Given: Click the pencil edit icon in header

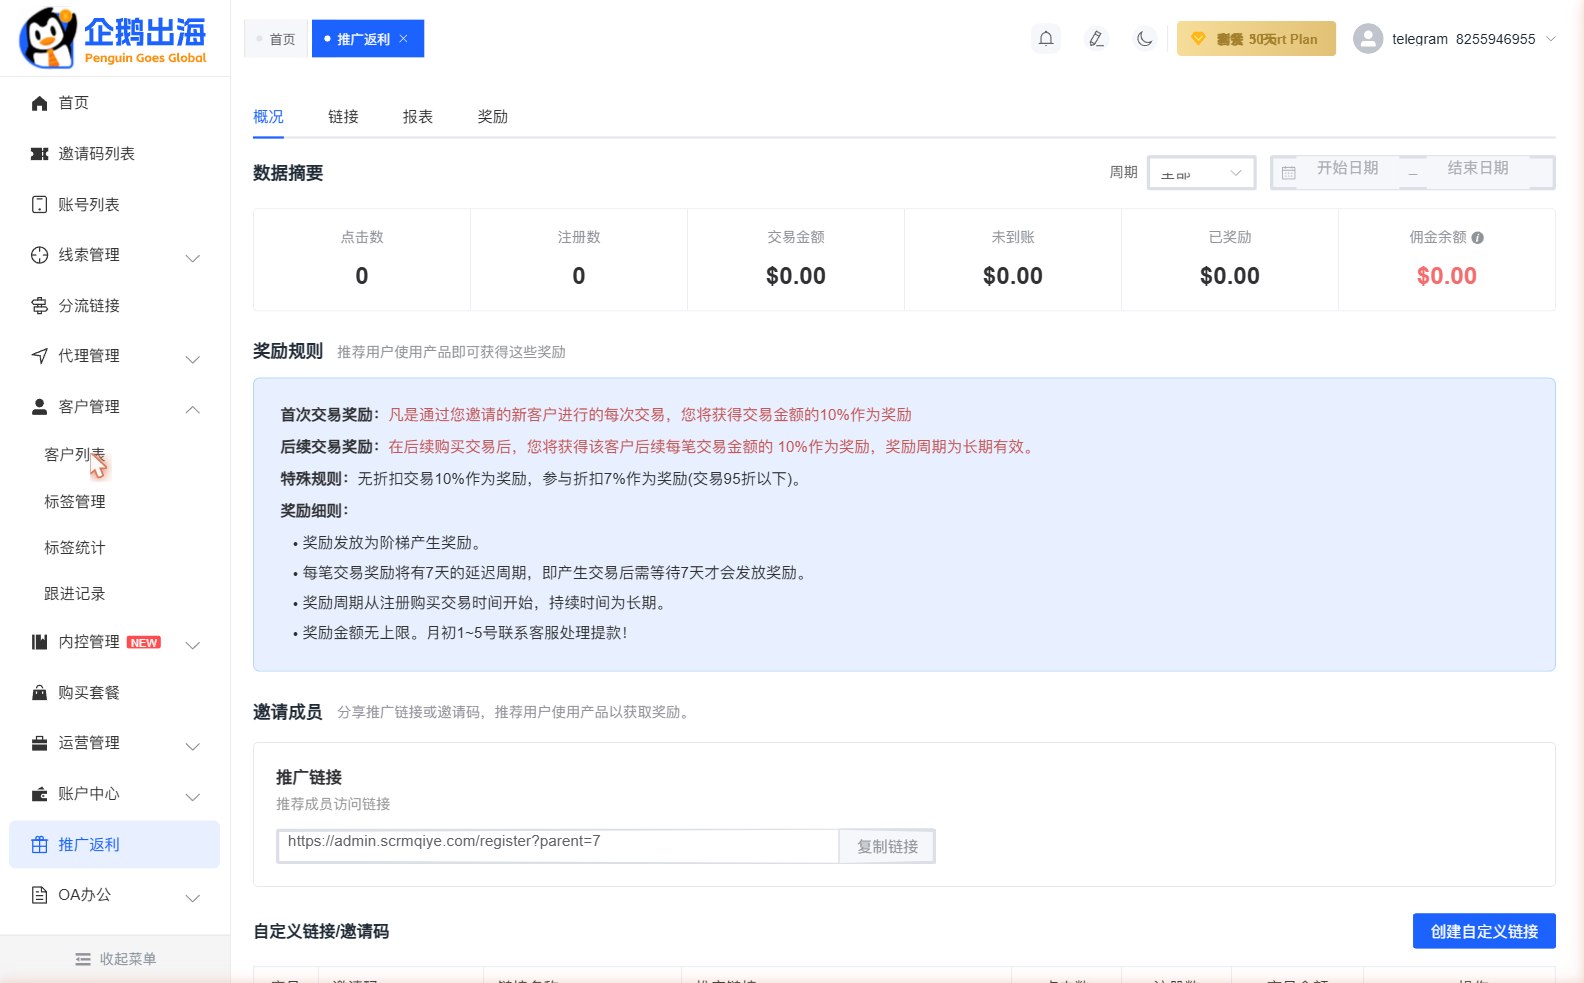Looking at the screenshot, I should coord(1096,39).
